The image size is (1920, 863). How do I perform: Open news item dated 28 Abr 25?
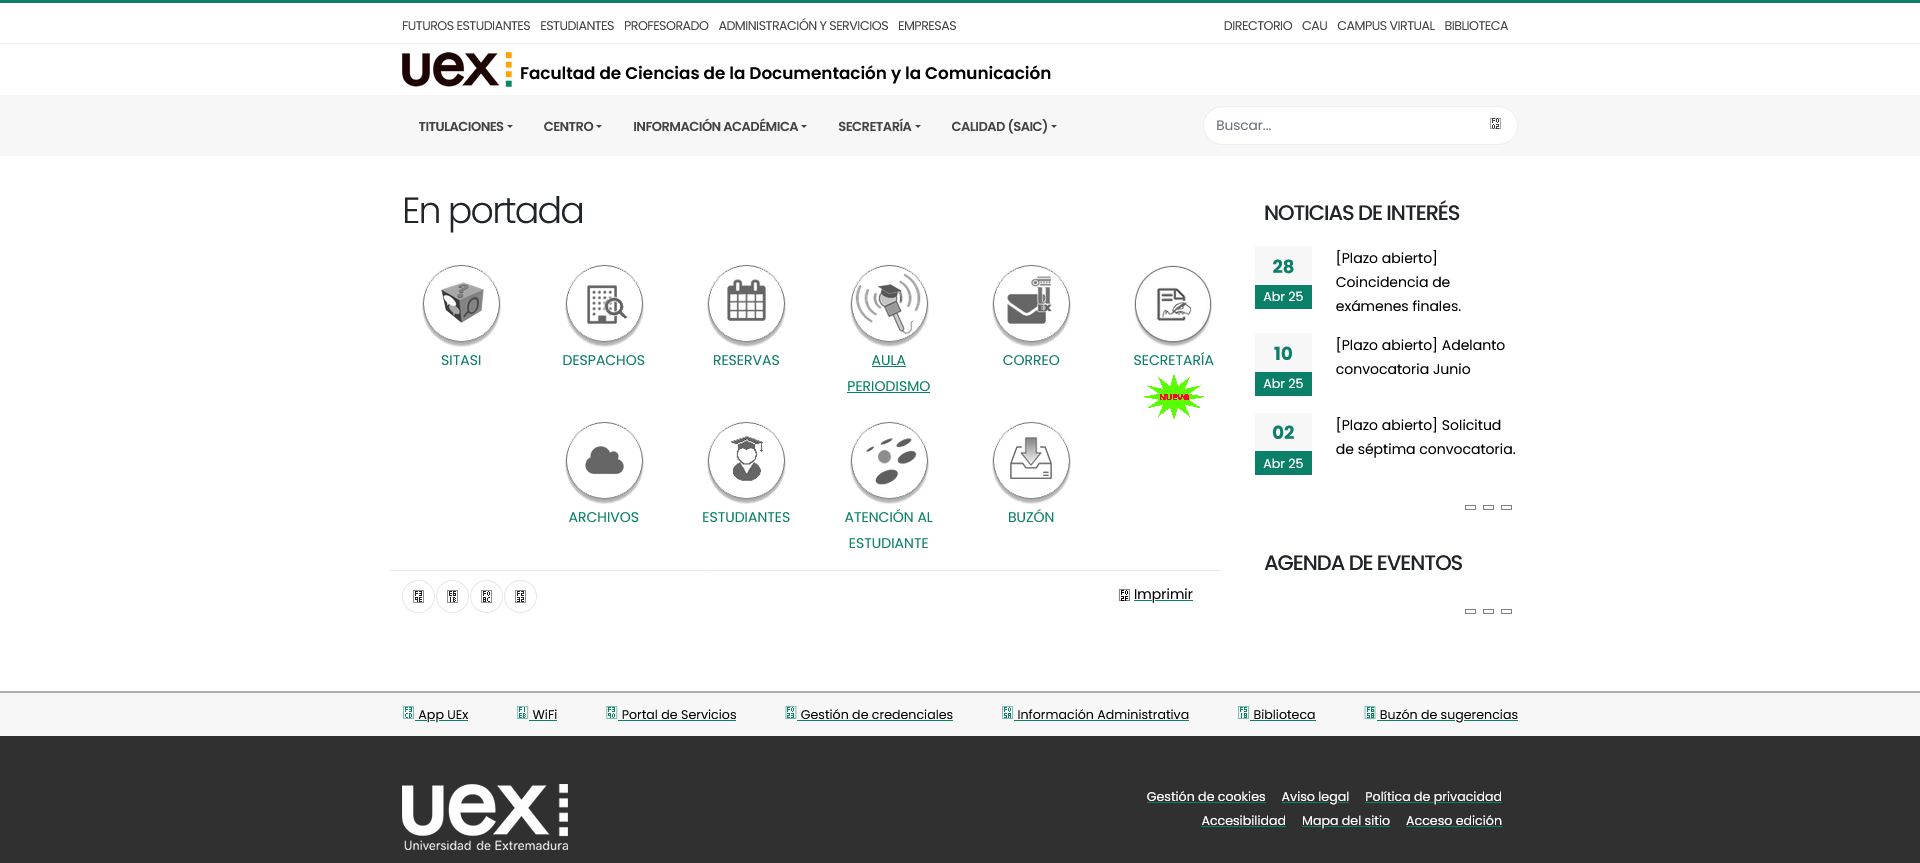point(1398,282)
